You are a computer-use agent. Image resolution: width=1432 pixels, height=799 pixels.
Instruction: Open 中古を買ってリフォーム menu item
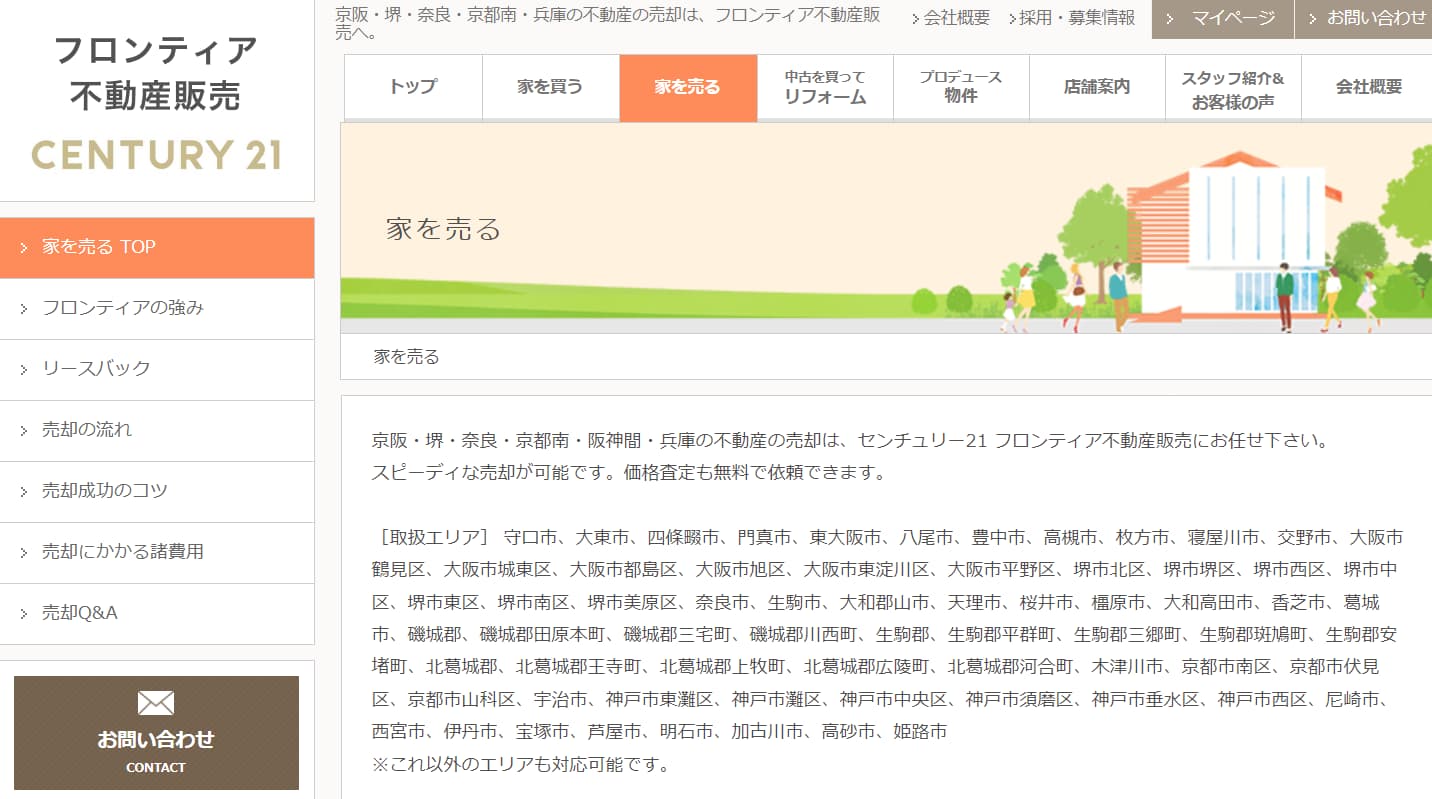click(x=825, y=87)
